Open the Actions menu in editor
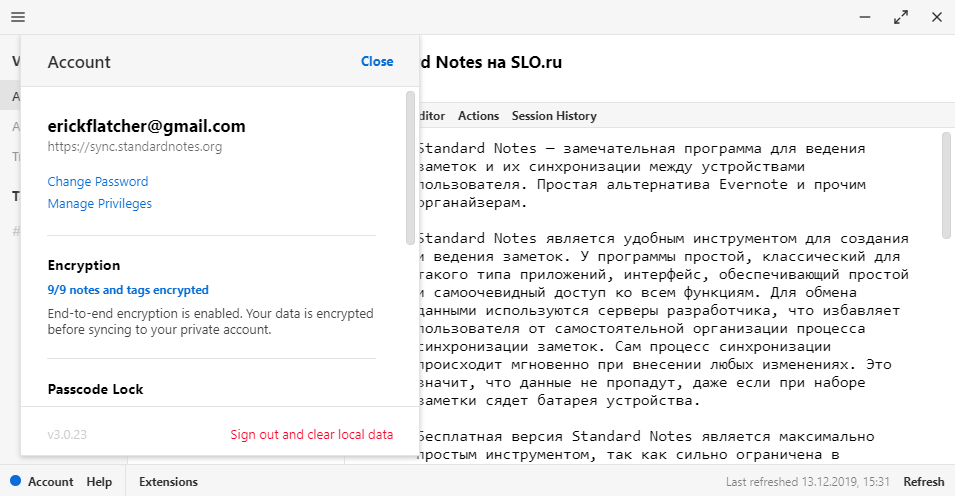This screenshot has width=955, height=496. coord(478,116)
